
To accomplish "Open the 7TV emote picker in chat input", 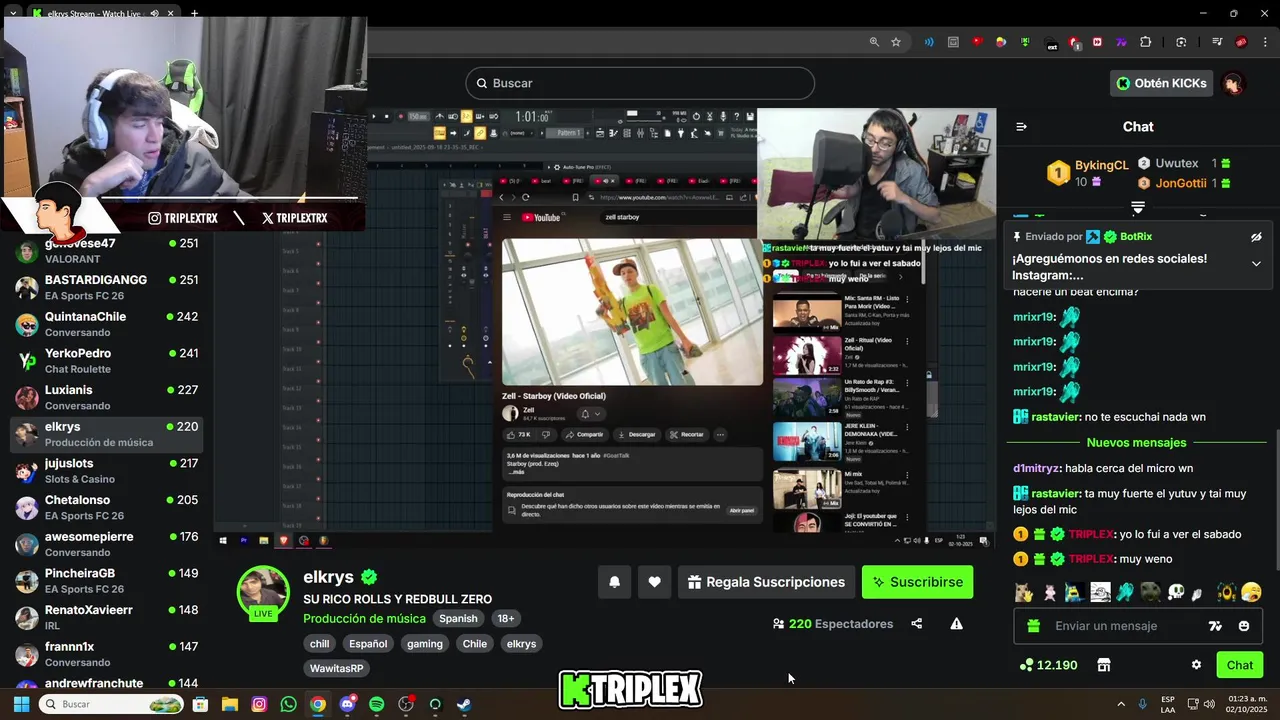I will point(1215,626).
